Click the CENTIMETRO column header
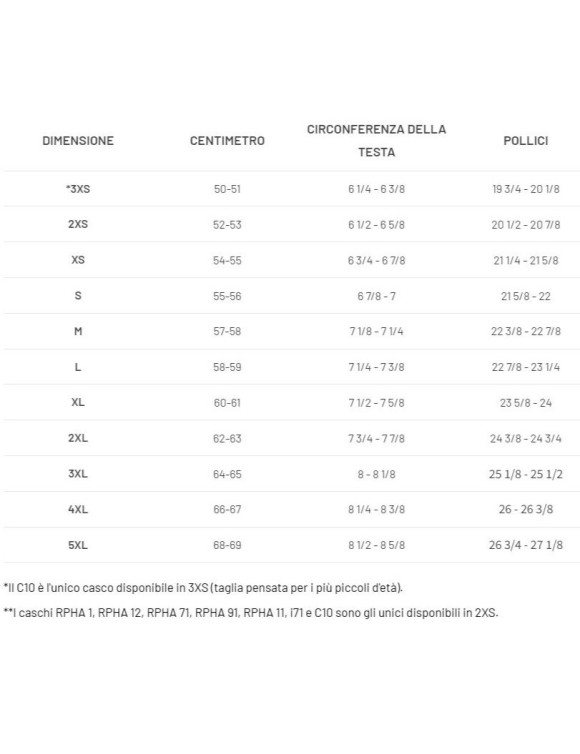580x754 pixels. [x=227, y=141]
